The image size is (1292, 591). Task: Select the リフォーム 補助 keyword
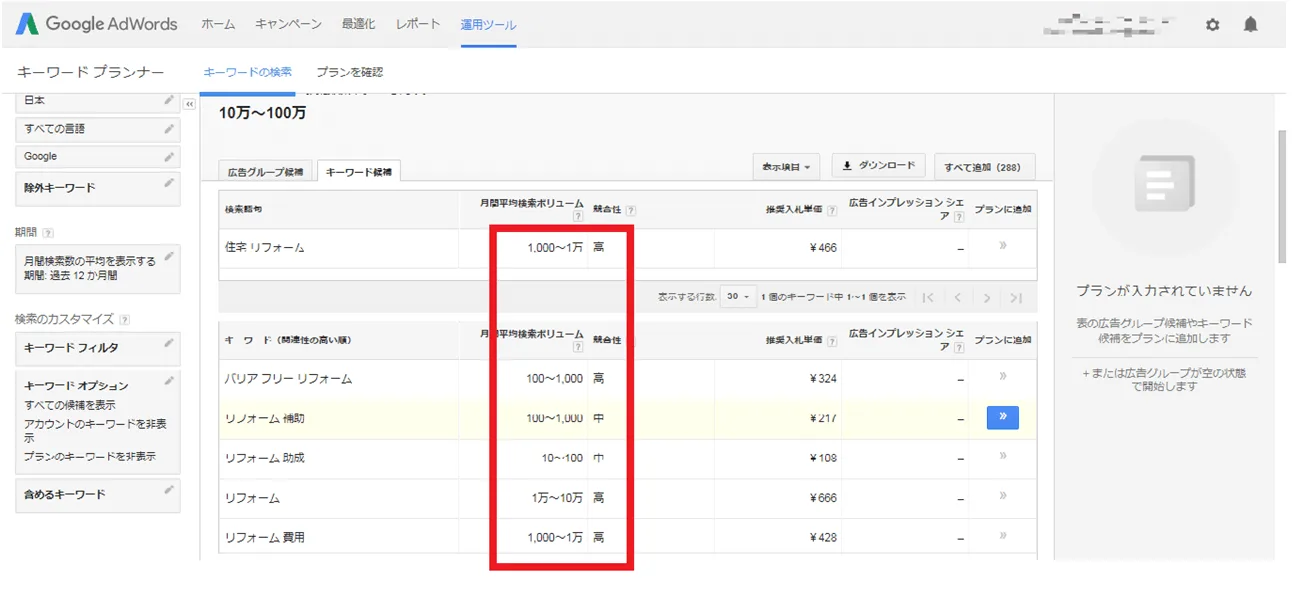point(265,418)
